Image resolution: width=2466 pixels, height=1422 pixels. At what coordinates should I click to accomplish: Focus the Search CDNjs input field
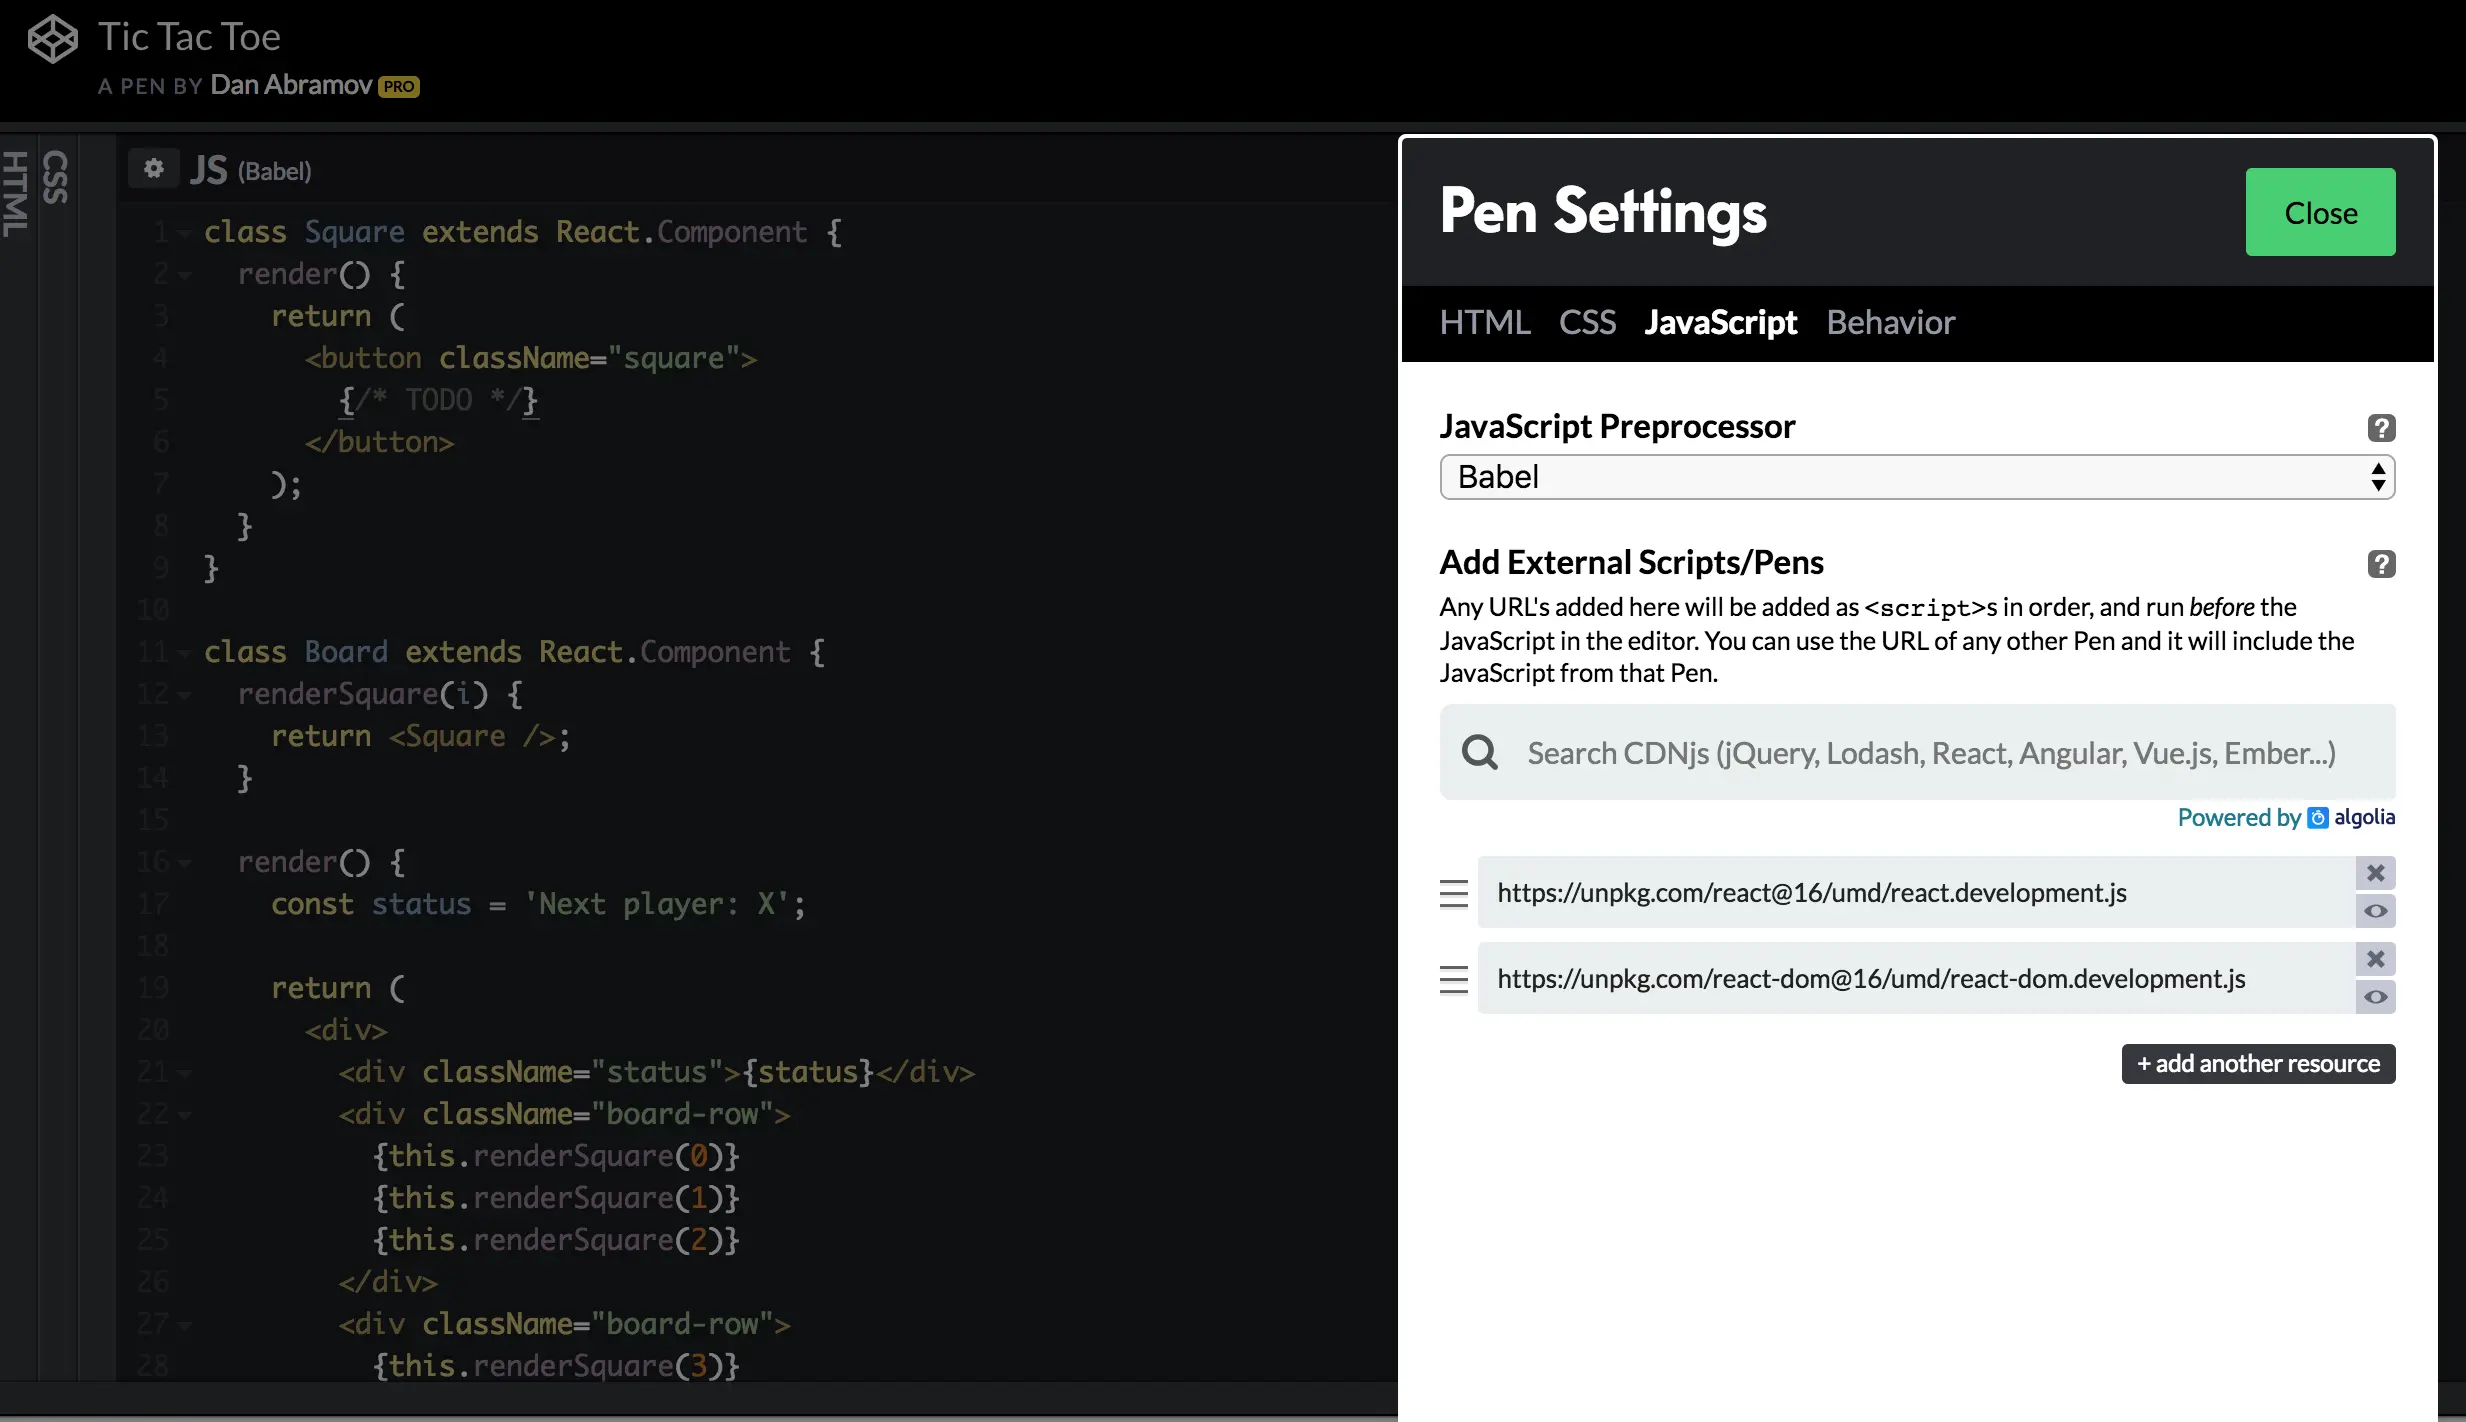[1930, 753]
